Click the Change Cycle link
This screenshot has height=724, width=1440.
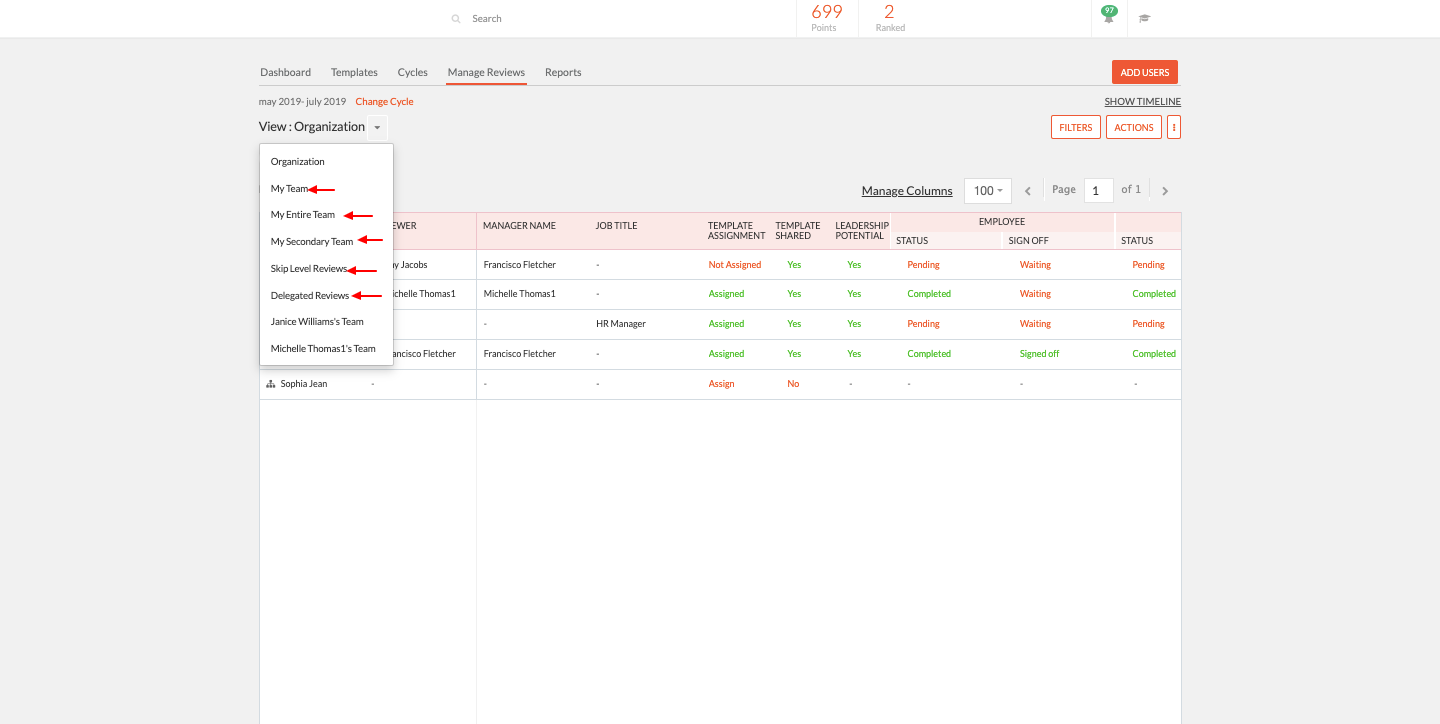384,102
